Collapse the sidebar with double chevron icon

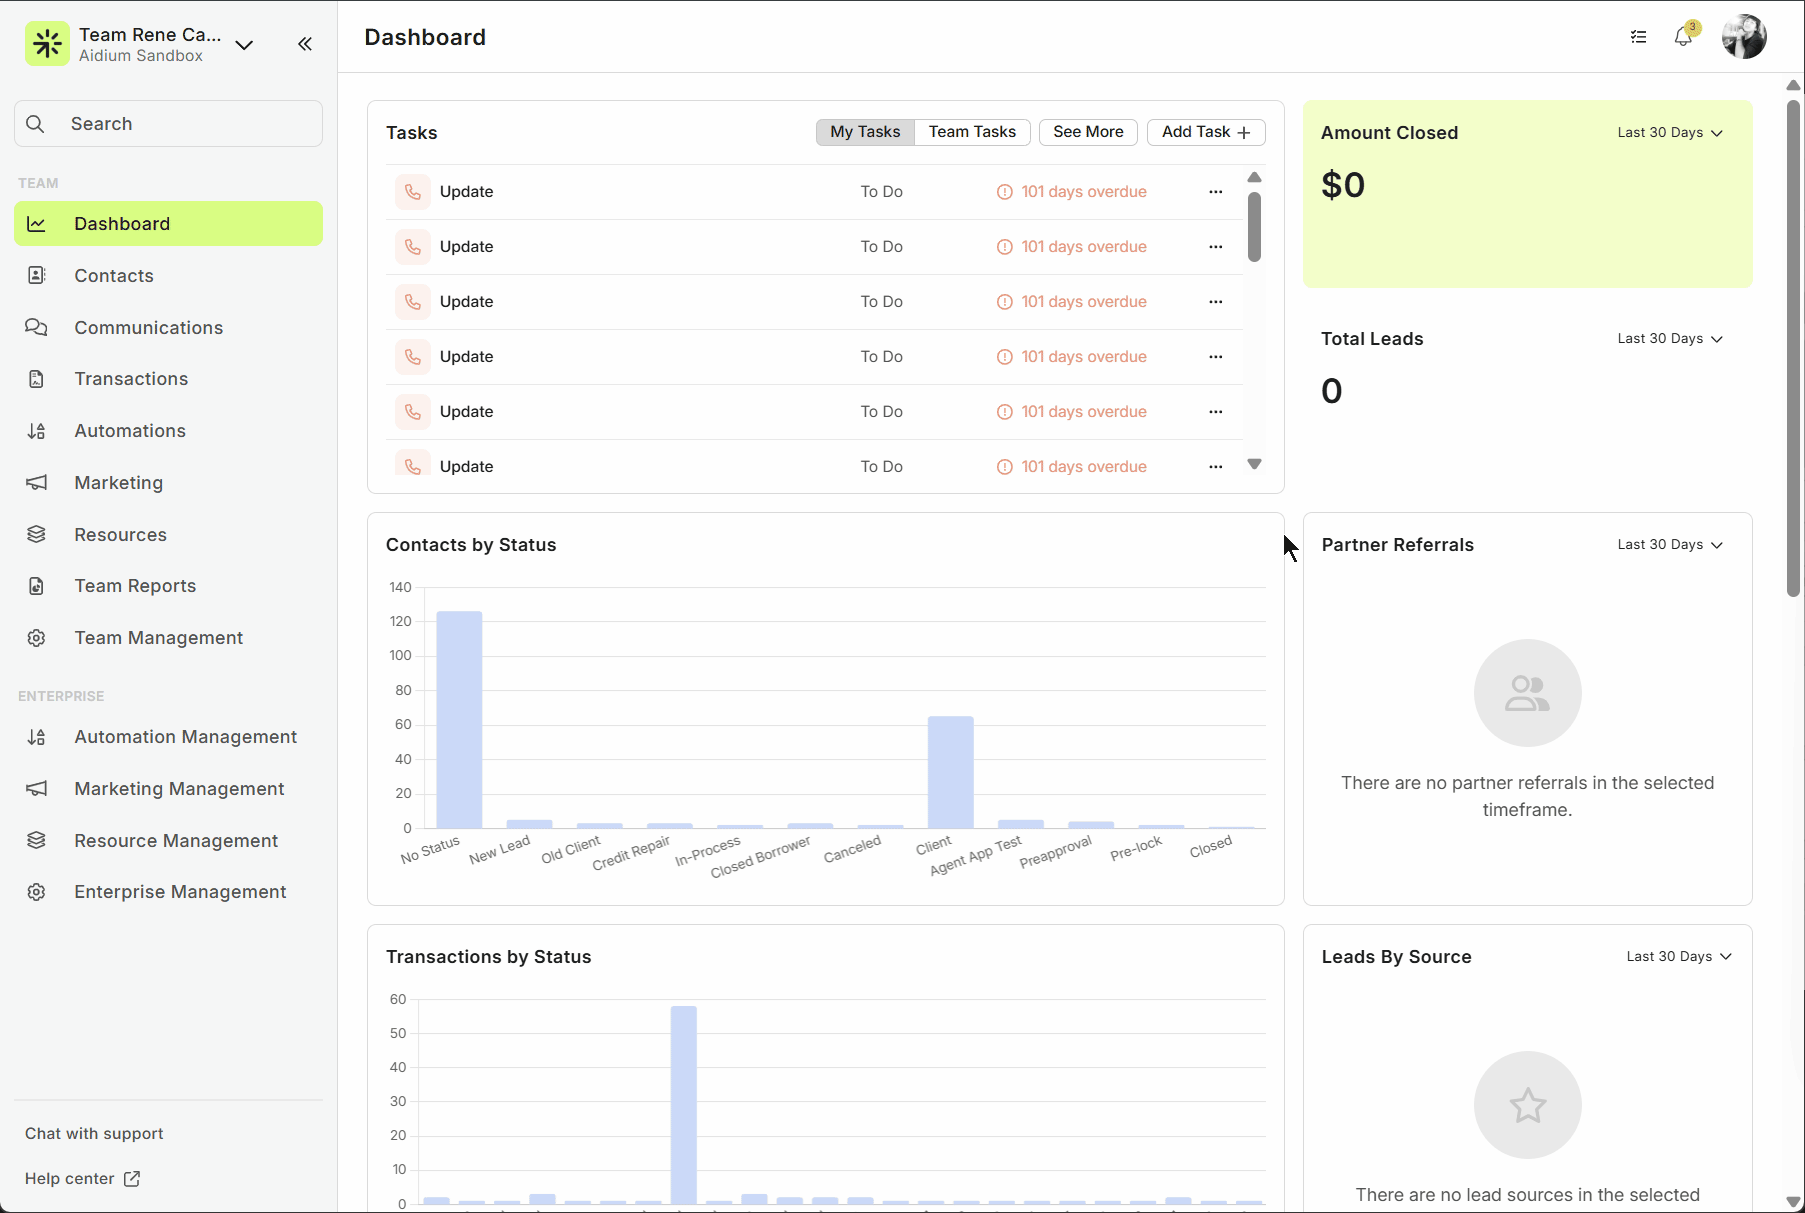tap(305, 44)
